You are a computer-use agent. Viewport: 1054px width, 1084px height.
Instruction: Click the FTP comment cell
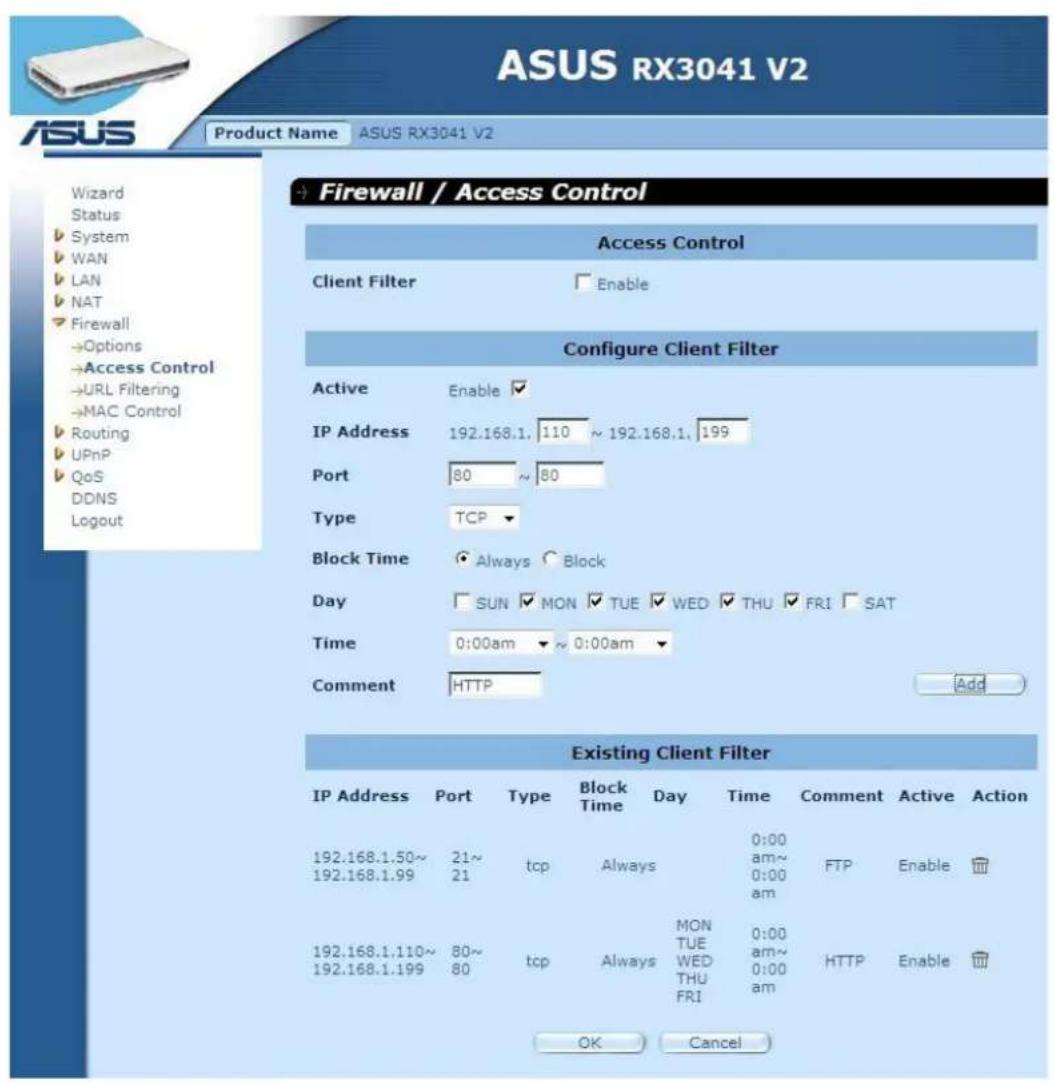(x=838, y=866)
